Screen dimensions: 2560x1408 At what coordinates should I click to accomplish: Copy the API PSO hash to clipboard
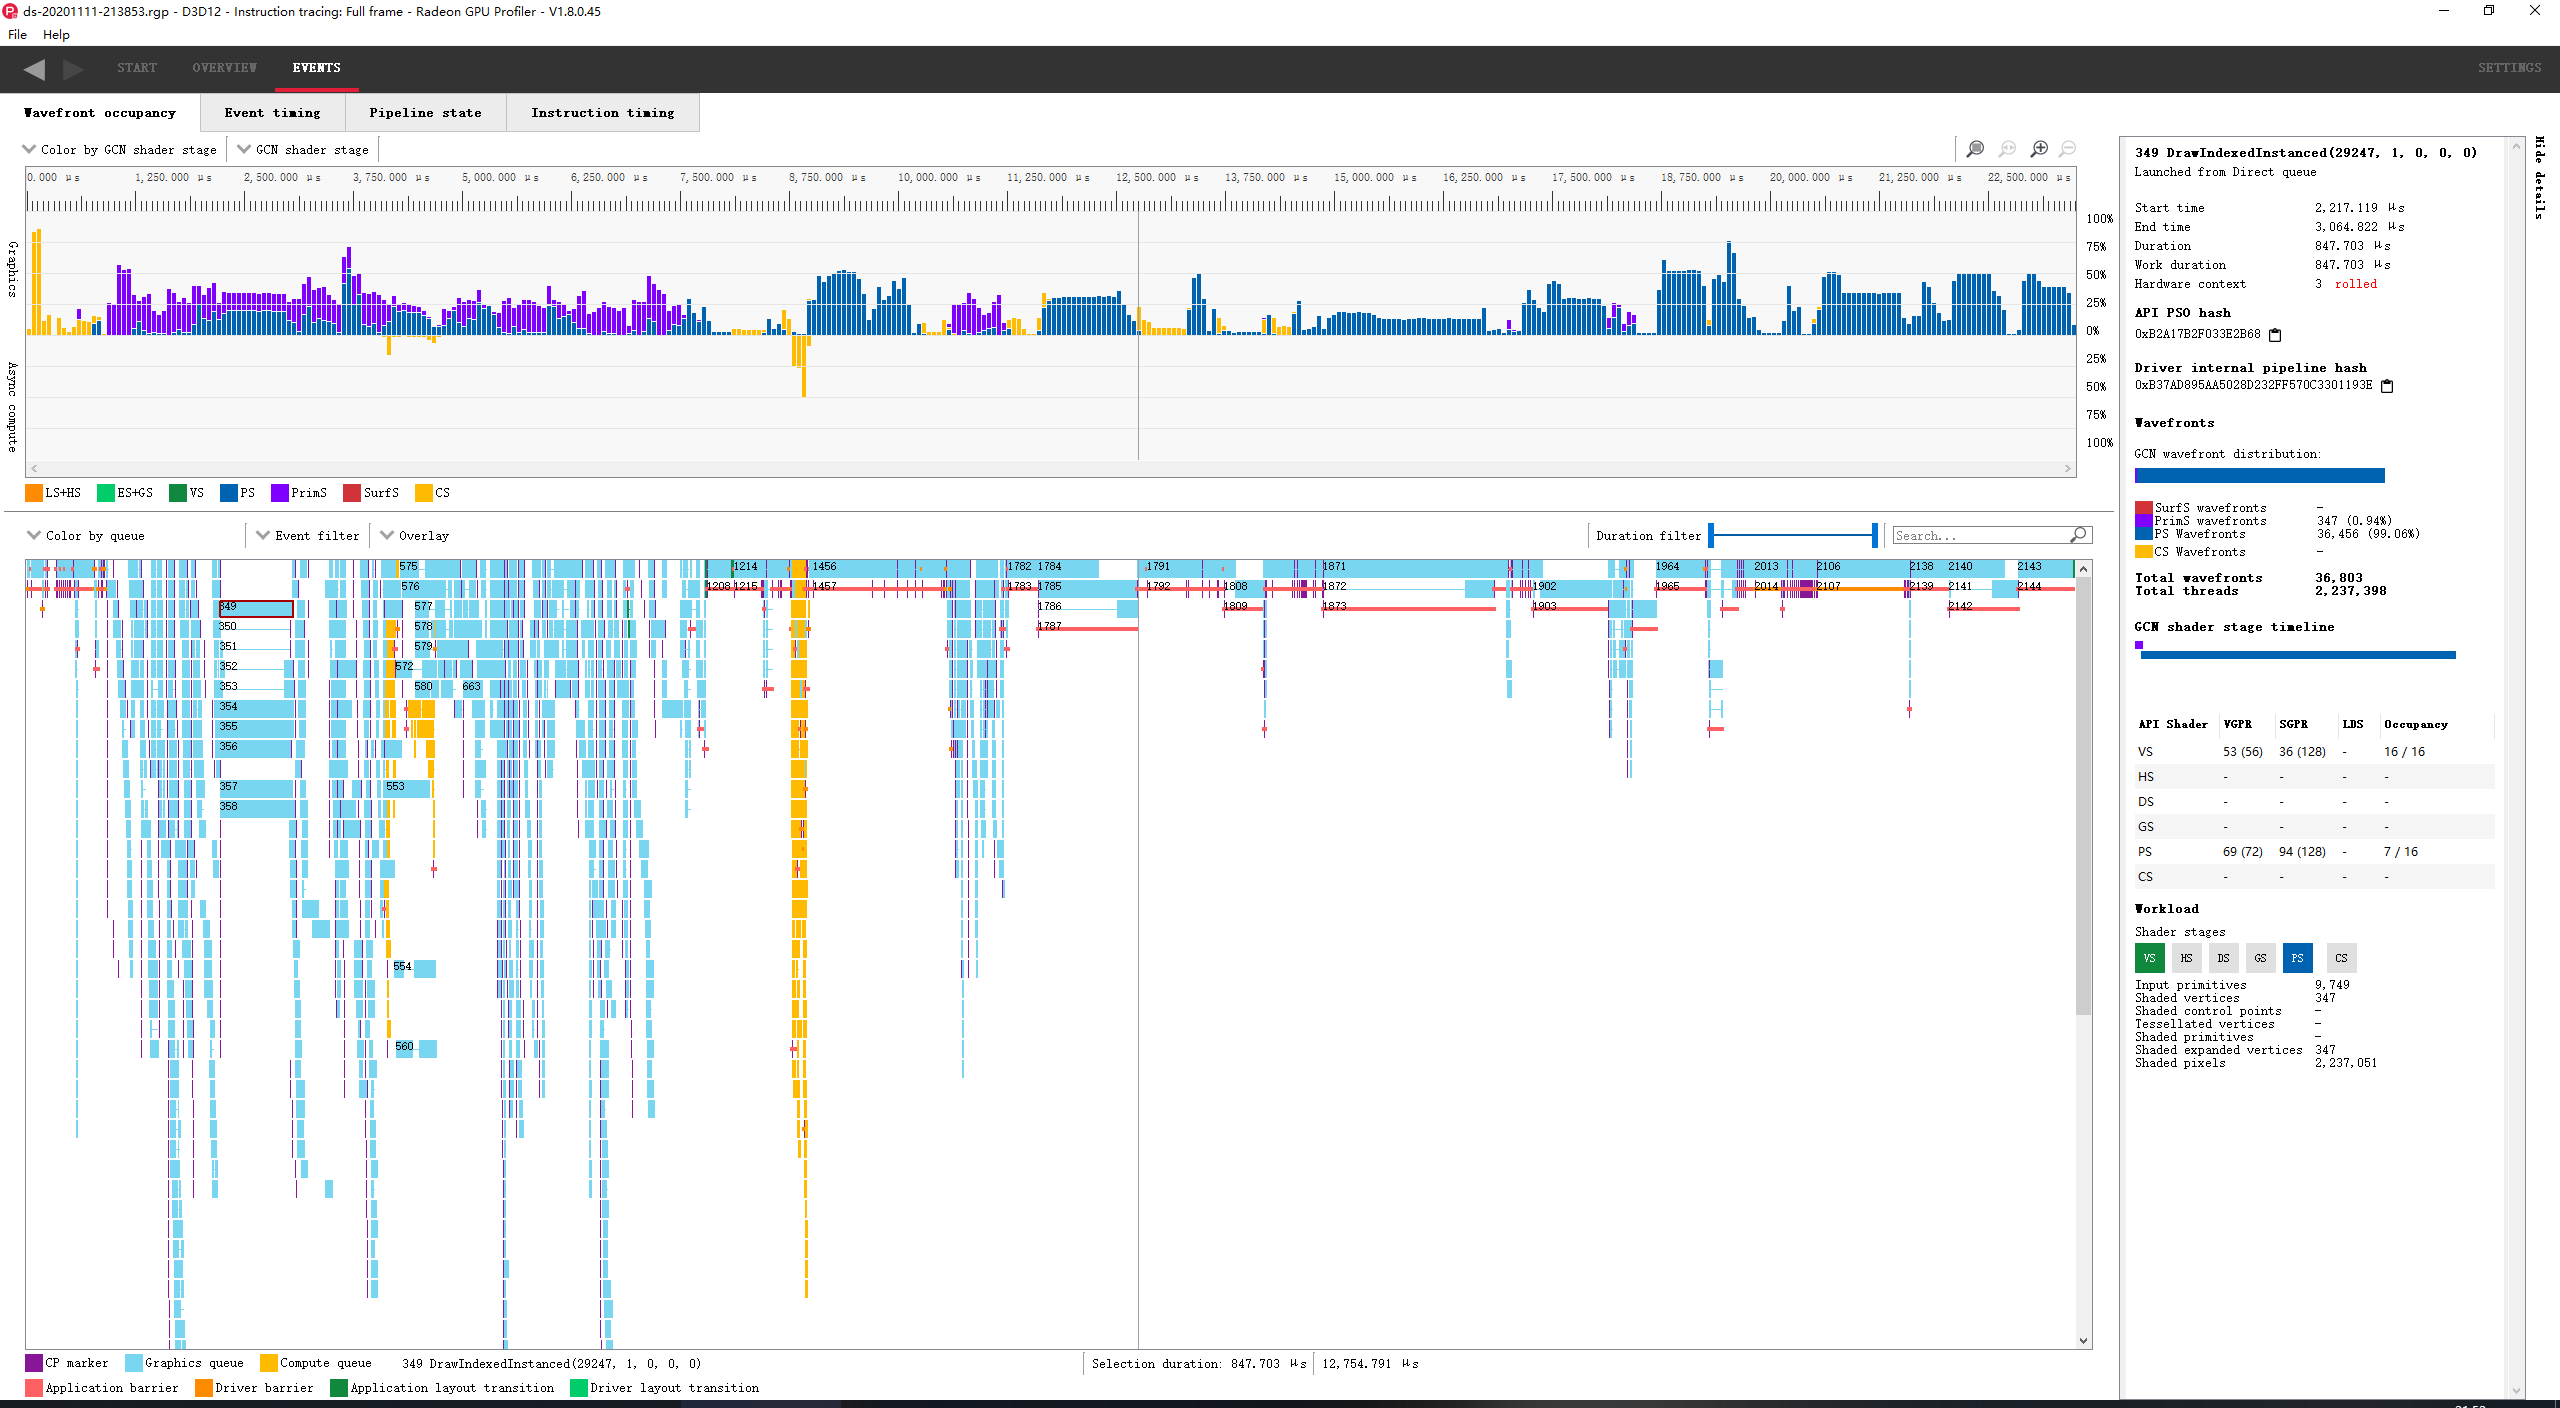pos(2275,335)
